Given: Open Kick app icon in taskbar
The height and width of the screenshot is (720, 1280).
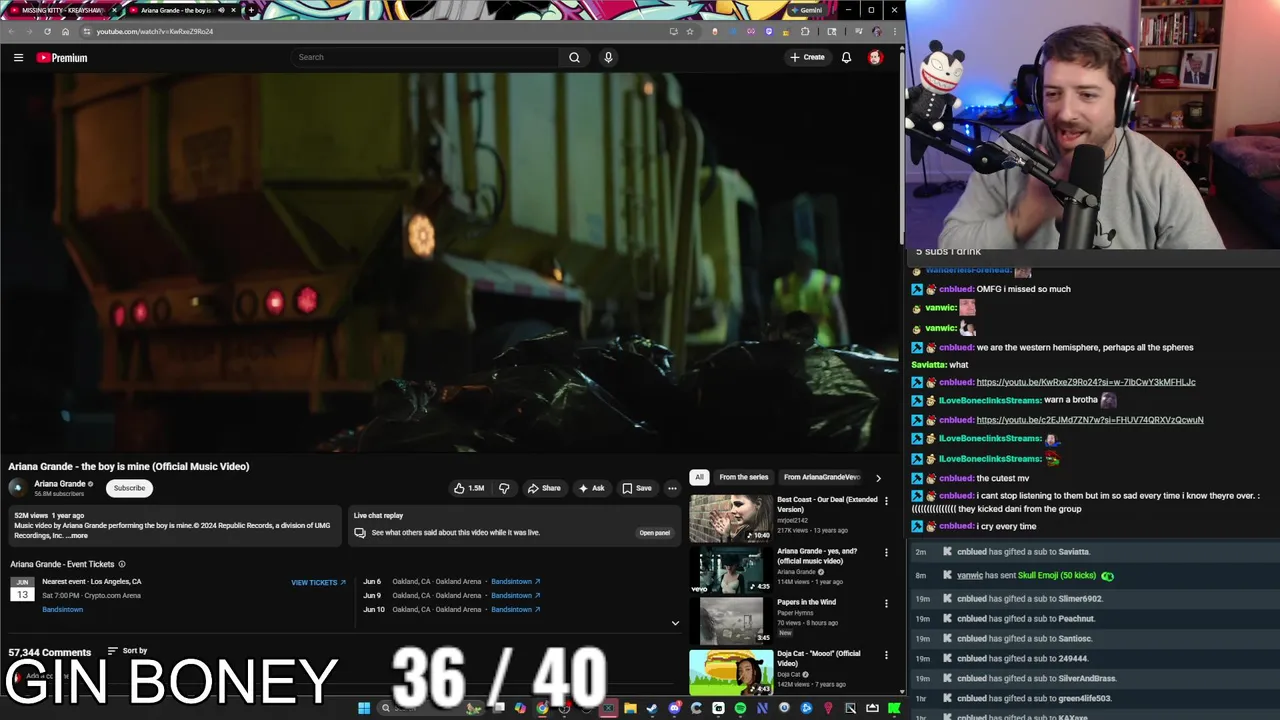Looking at the screenshot, I should click(894, 708).
